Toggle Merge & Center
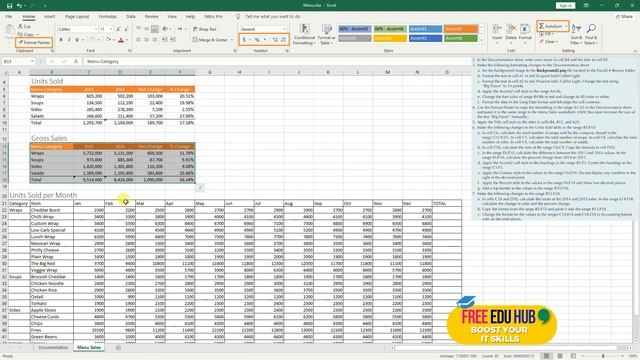The width and height of the screenshot is (640, 360). click(210, 40)
